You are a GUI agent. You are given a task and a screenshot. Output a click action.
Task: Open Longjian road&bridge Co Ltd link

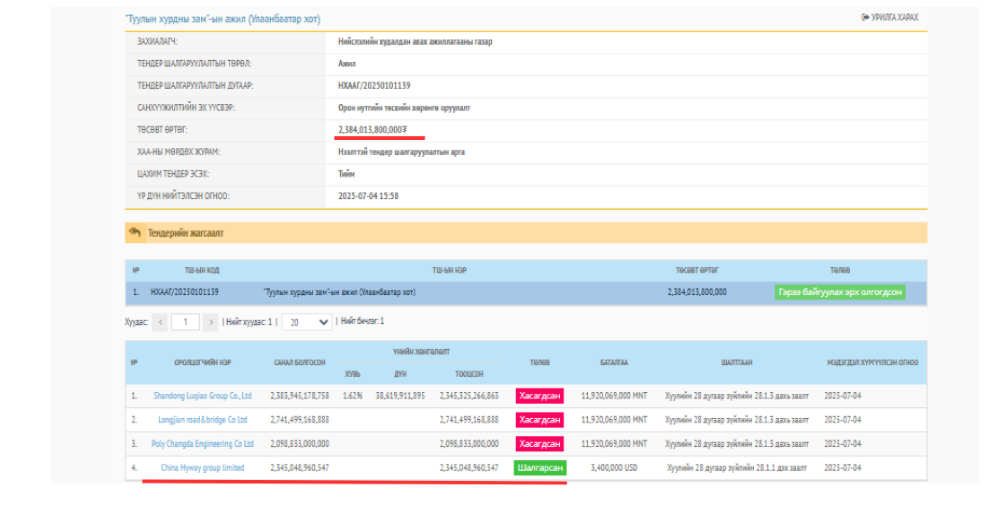tap(203, 420)
